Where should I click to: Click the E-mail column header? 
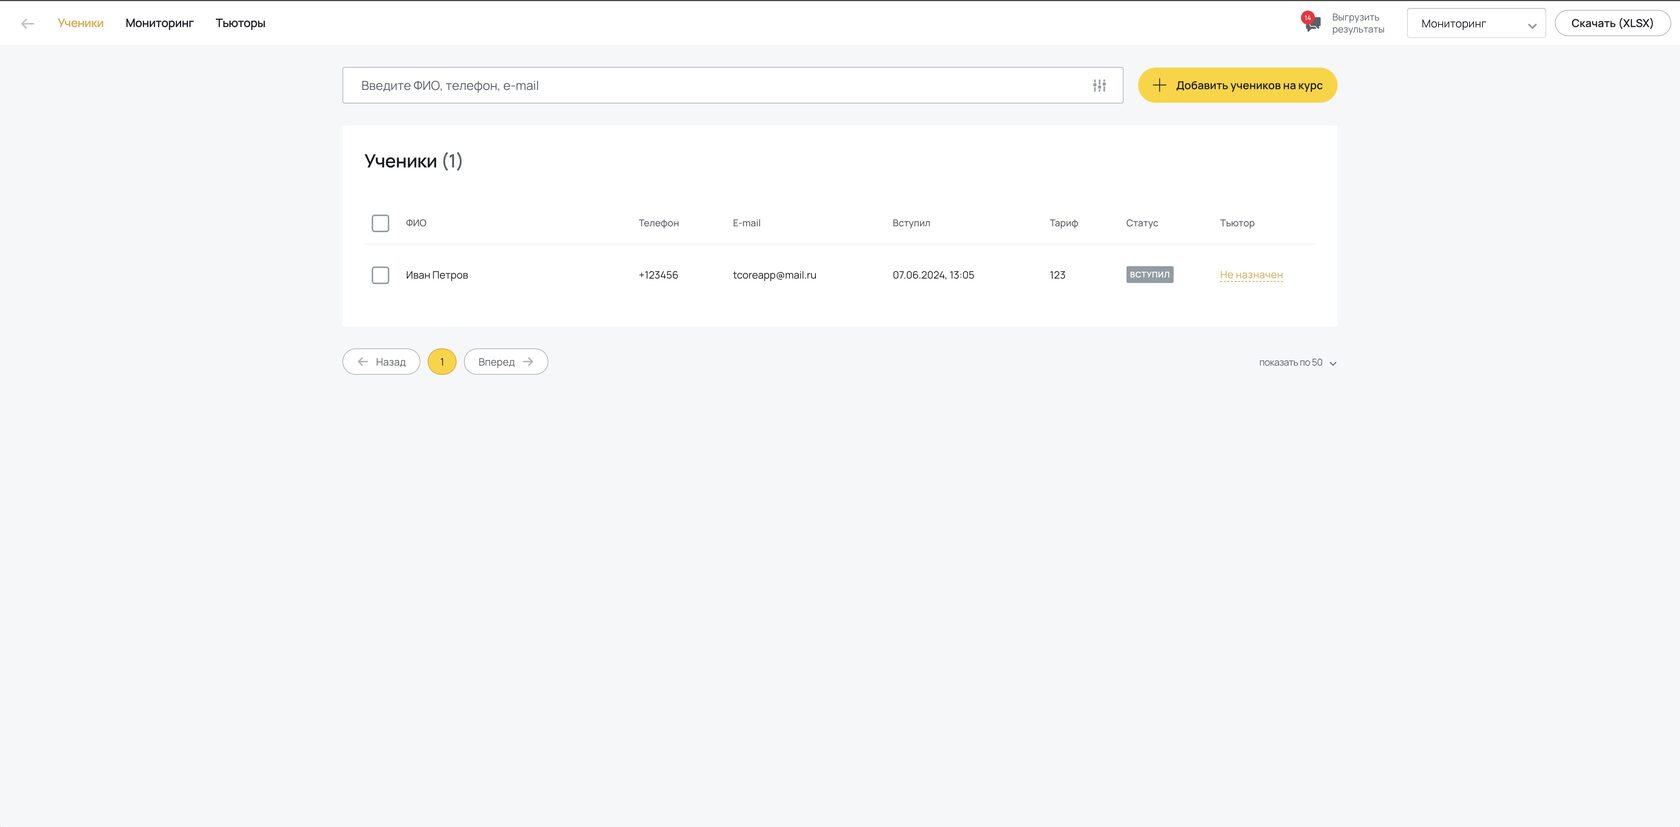(x=746, y=223)
